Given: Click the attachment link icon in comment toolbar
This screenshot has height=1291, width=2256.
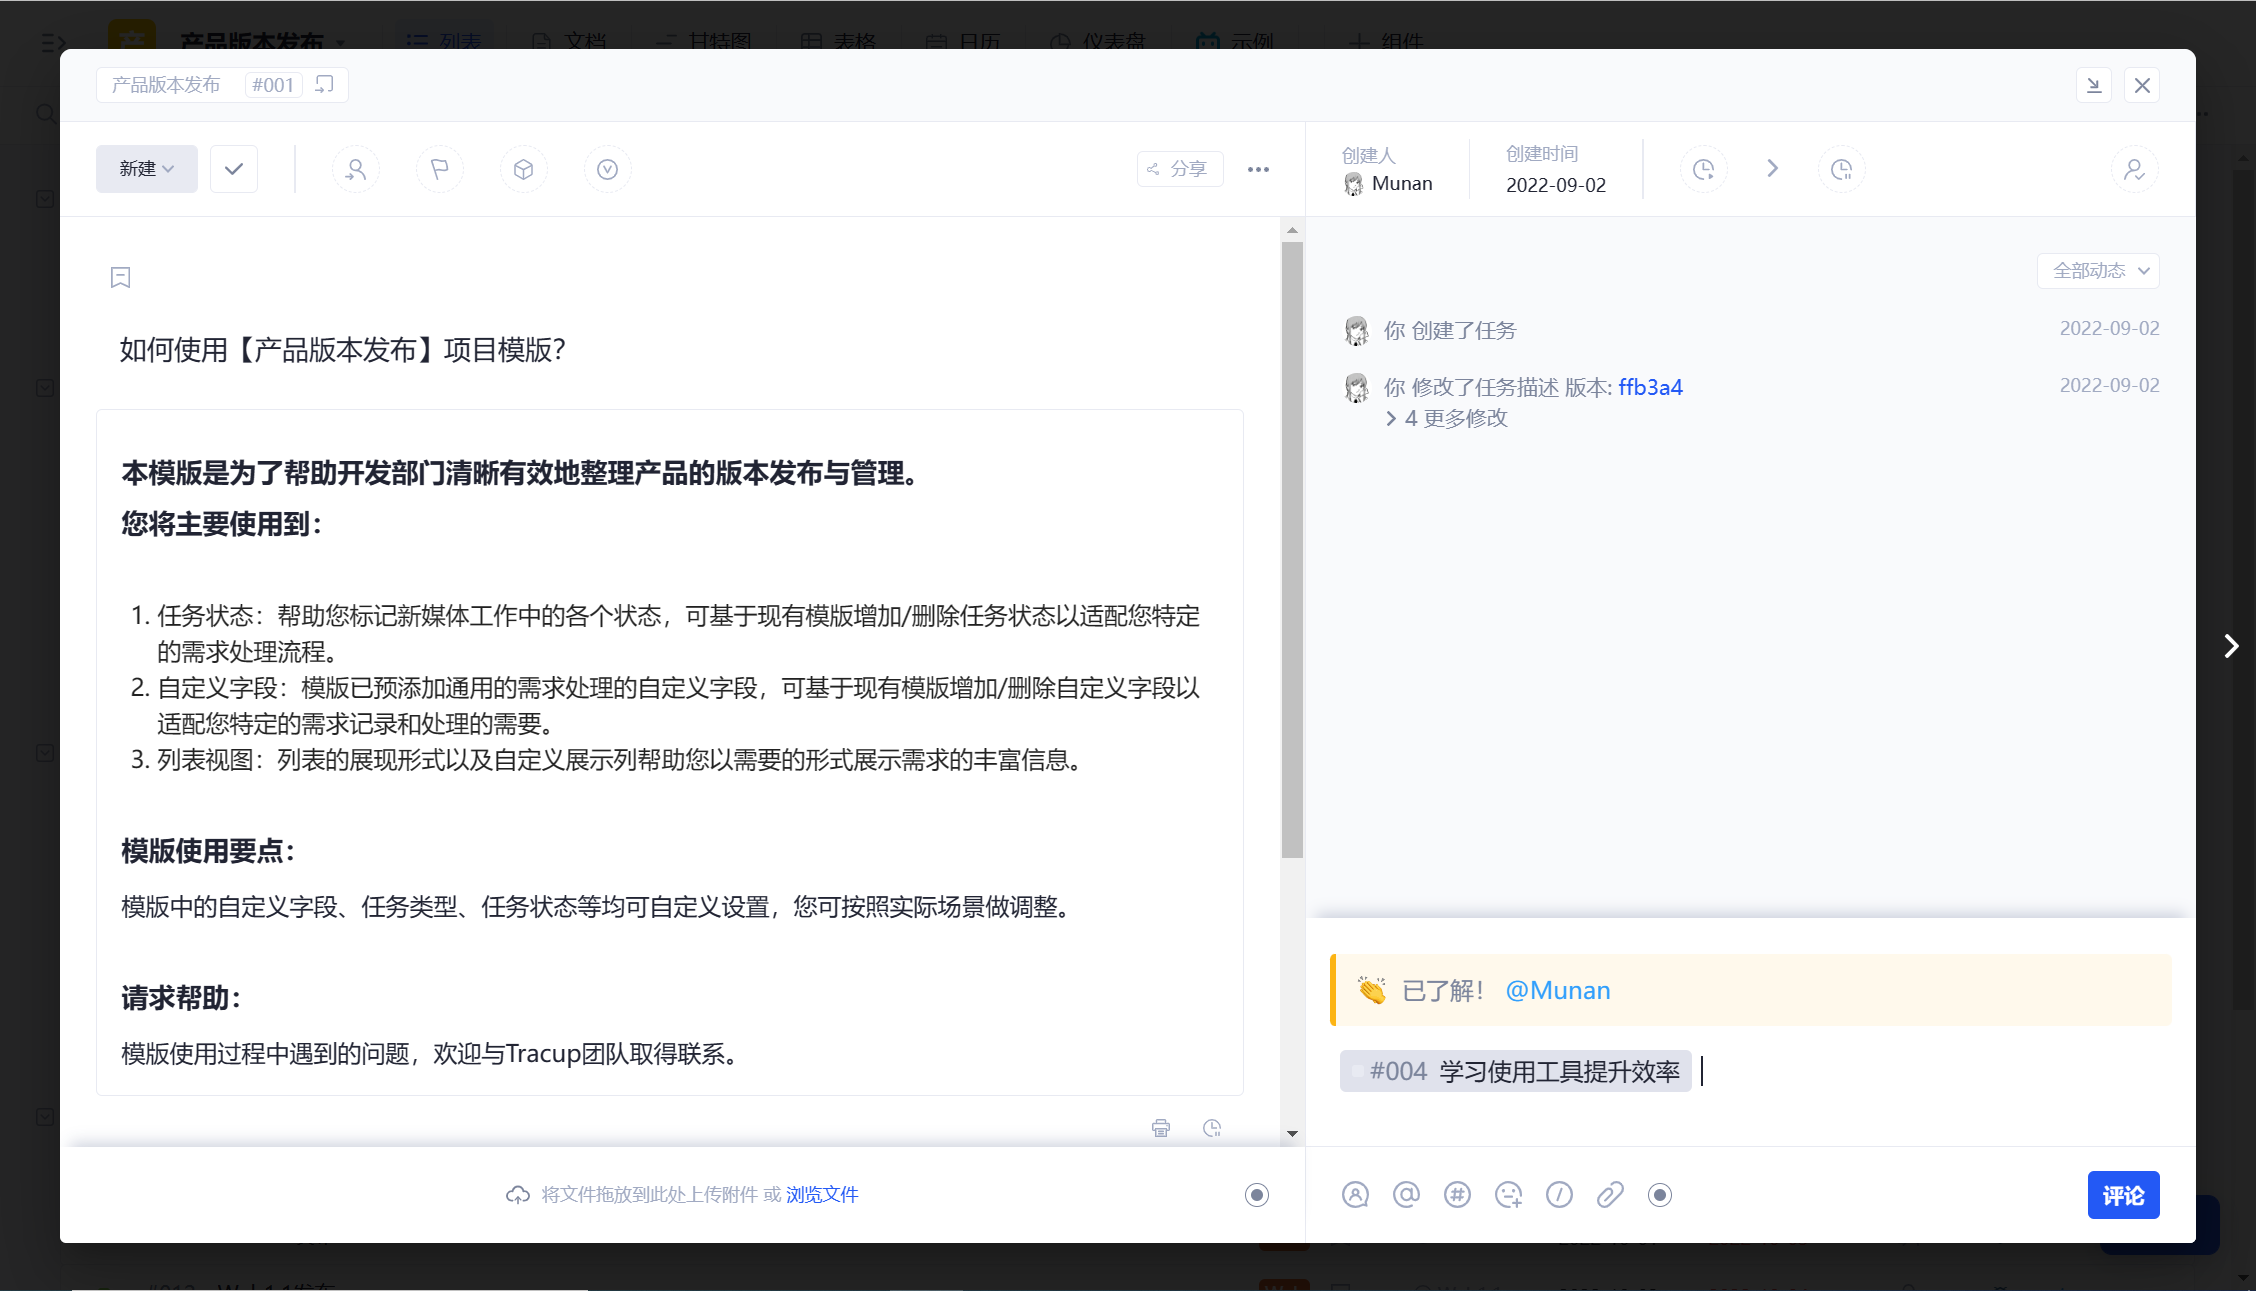Looking at the screenshot, I should [x=1610, y=1194].
